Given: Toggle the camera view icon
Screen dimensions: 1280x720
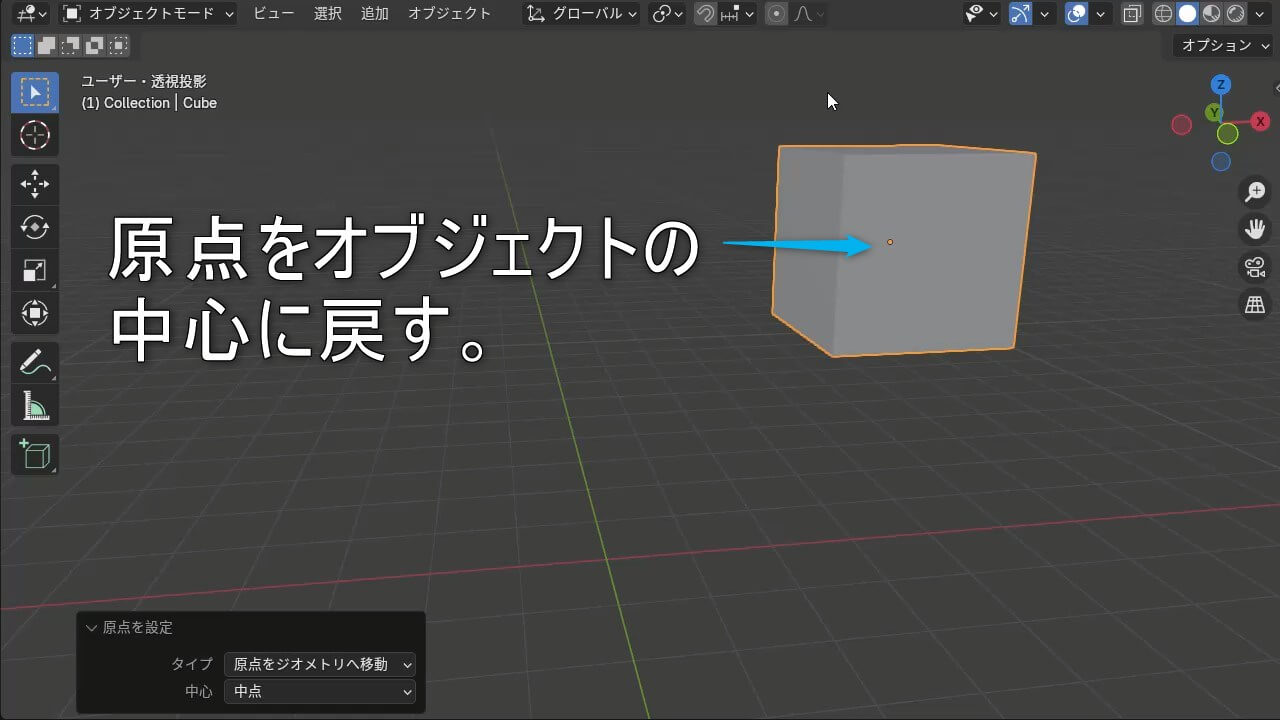Looking at the screenshot, I should (1255, 267).
